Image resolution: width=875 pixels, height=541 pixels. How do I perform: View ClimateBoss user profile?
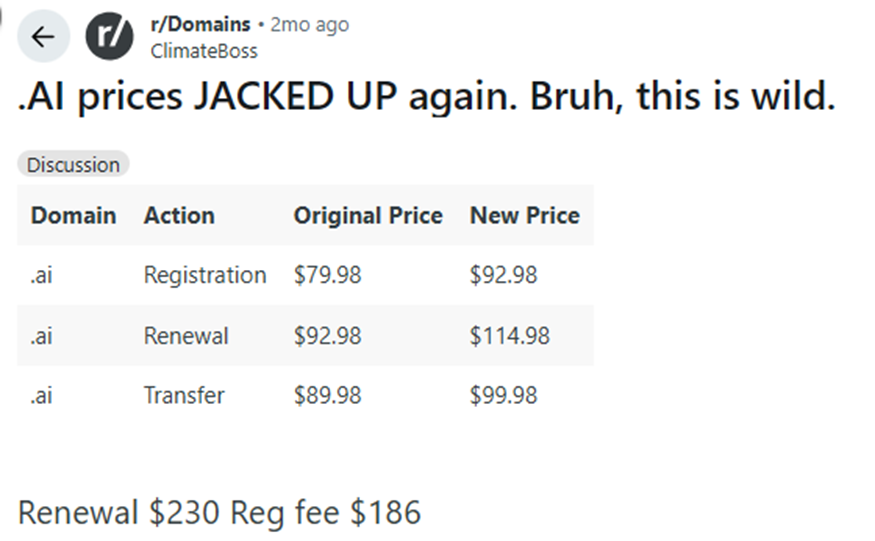pyautogui.click(x=203, y=51)
